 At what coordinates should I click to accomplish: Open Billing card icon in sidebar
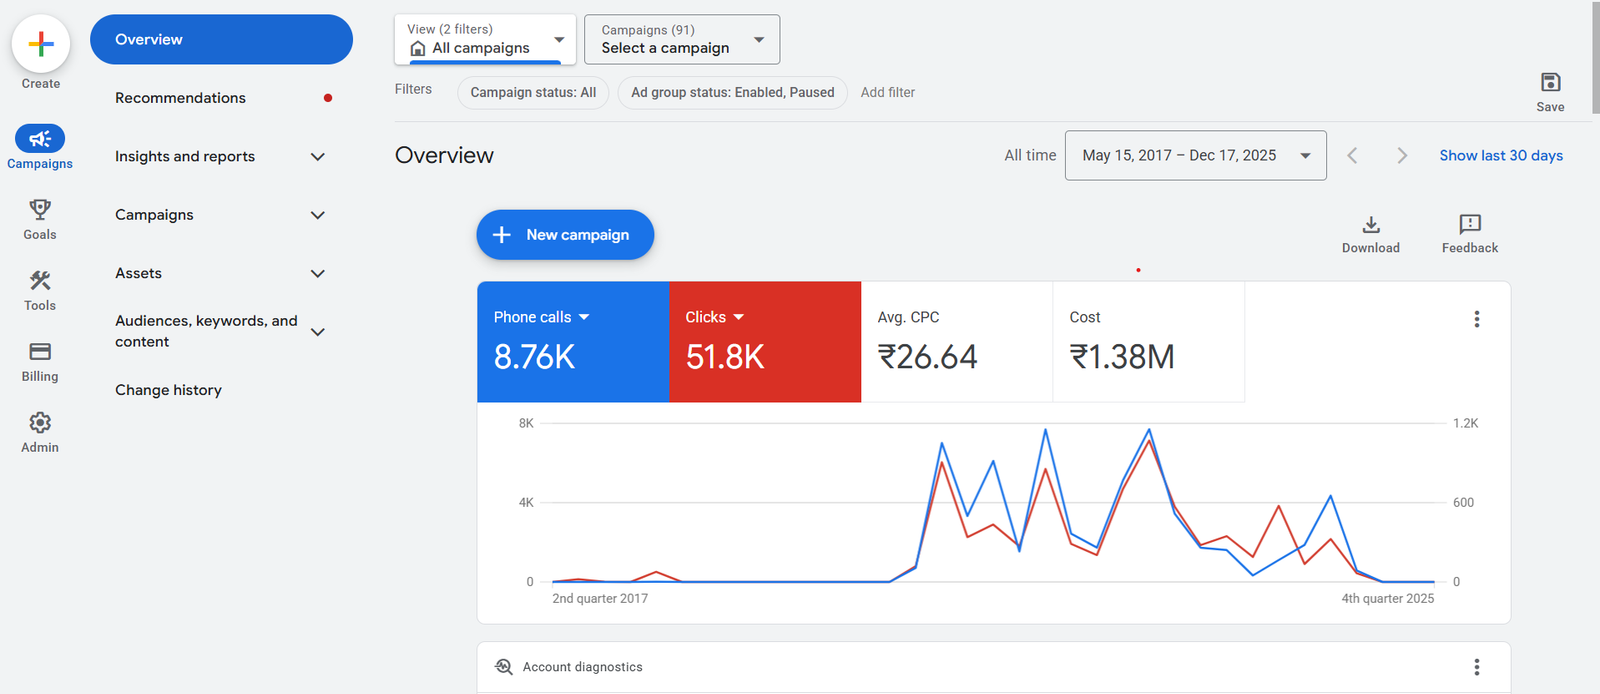coord(40,352)
